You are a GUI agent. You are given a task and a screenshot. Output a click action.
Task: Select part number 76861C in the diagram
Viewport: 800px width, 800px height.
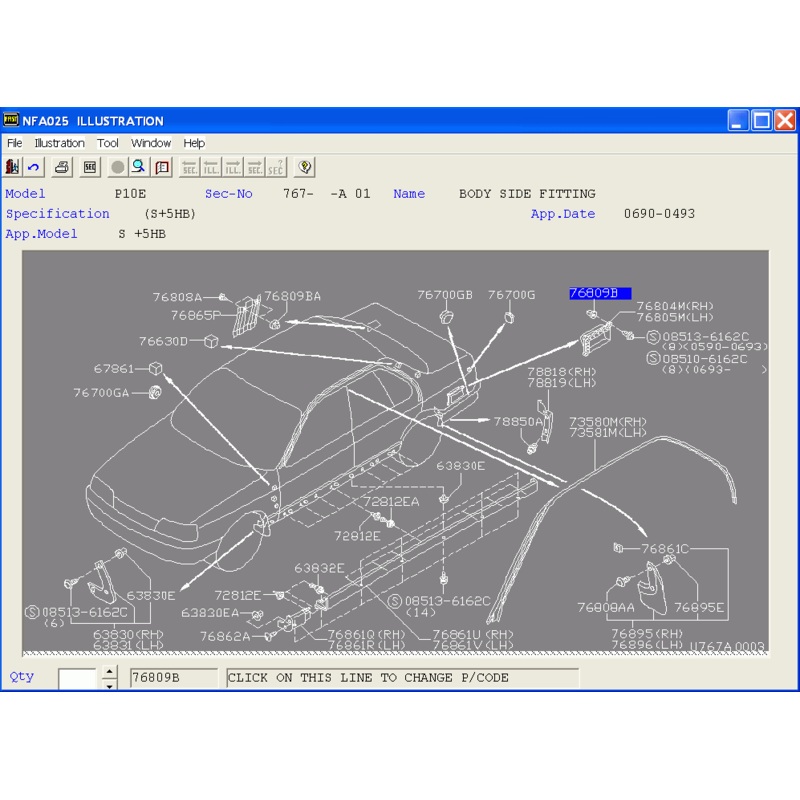tap(665, 548)
